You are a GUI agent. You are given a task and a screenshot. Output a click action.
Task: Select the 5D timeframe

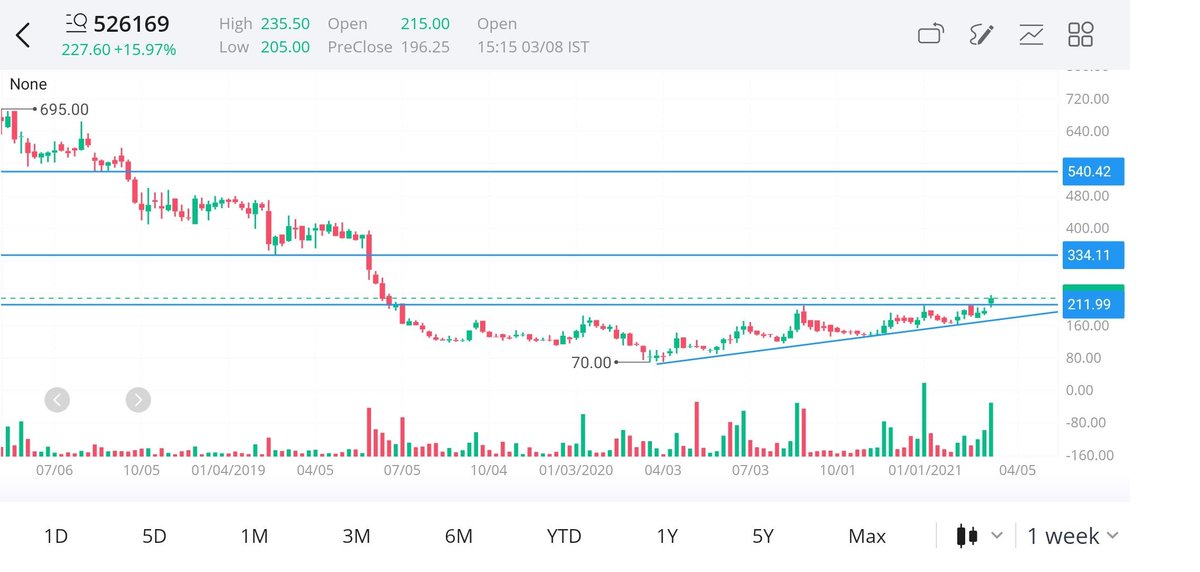(x=154, y=536)
